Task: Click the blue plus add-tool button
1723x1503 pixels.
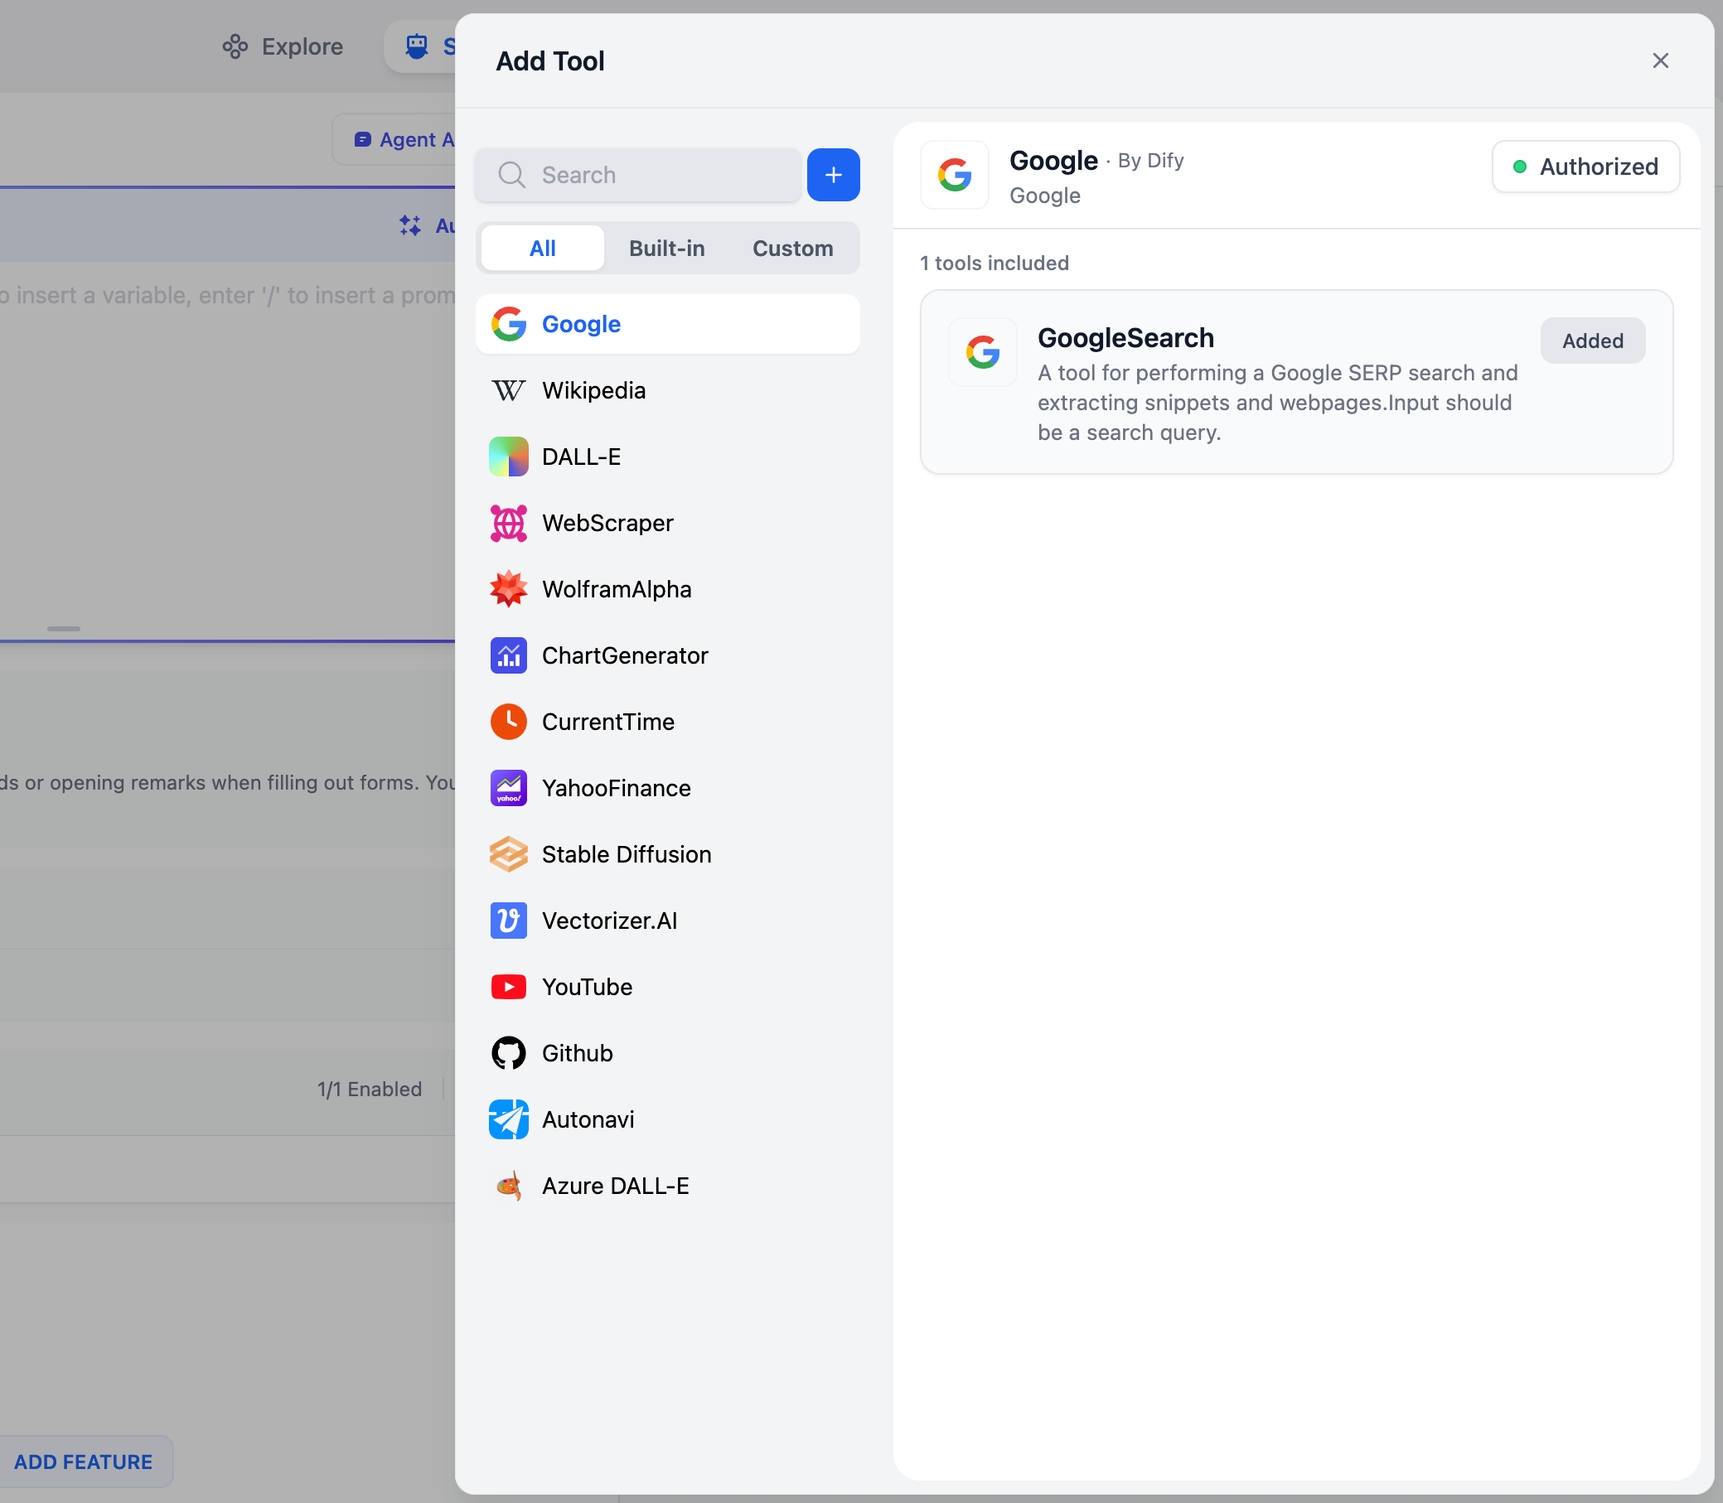Action: (833, 175)
